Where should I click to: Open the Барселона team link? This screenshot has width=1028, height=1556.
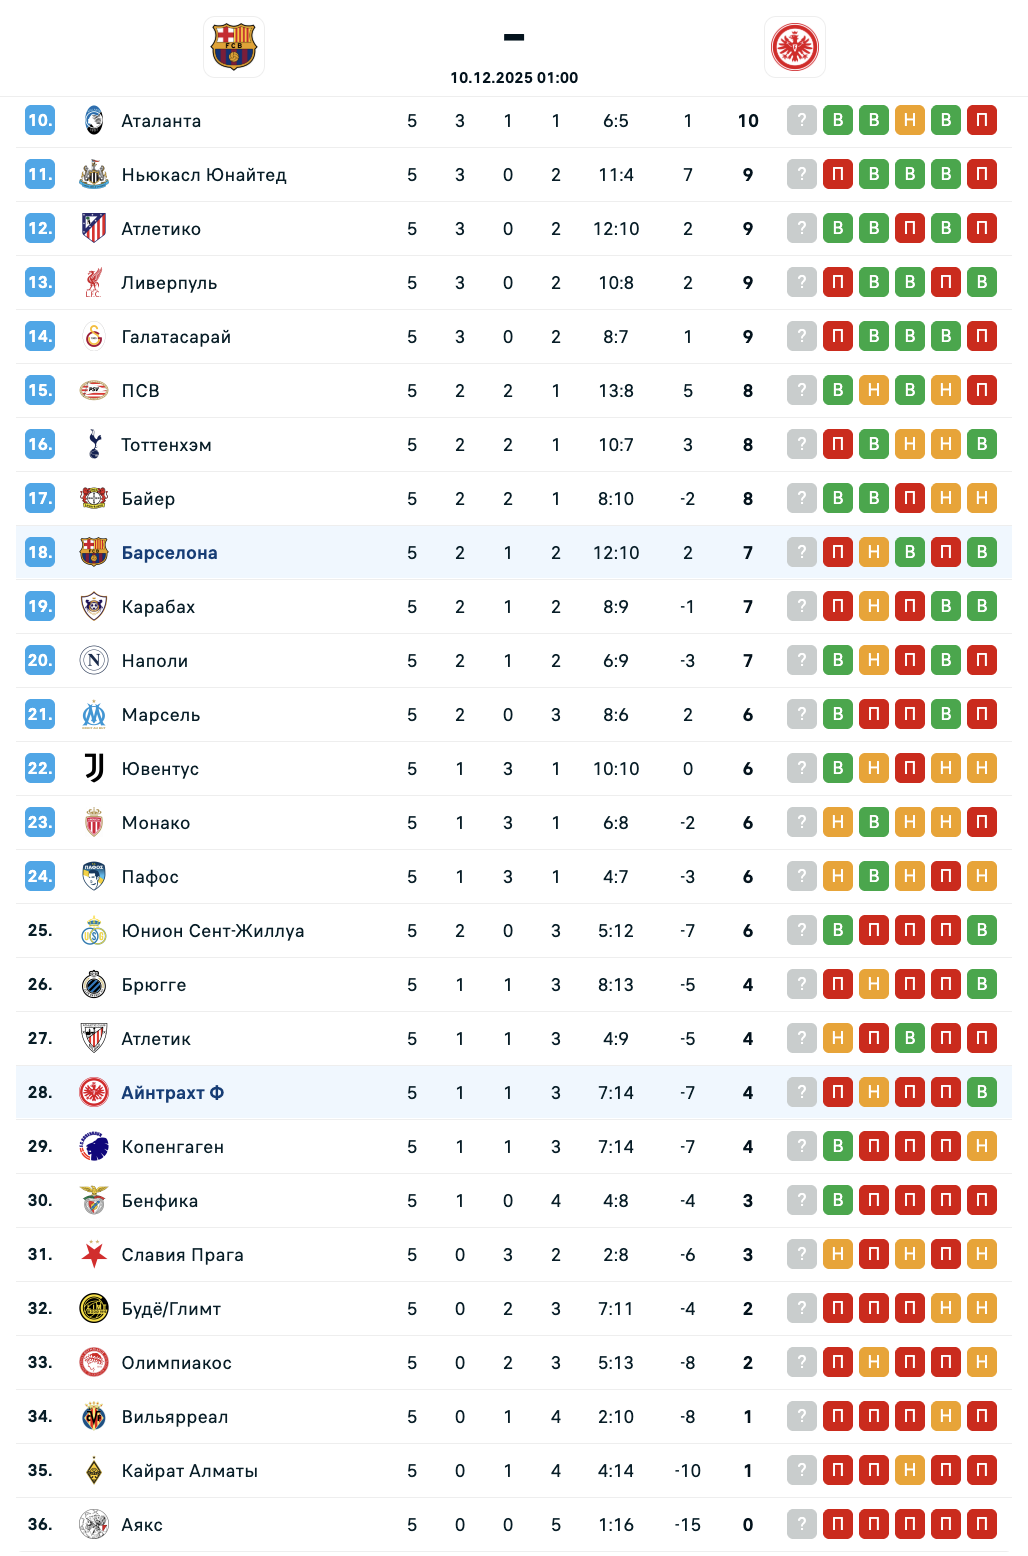169,553
